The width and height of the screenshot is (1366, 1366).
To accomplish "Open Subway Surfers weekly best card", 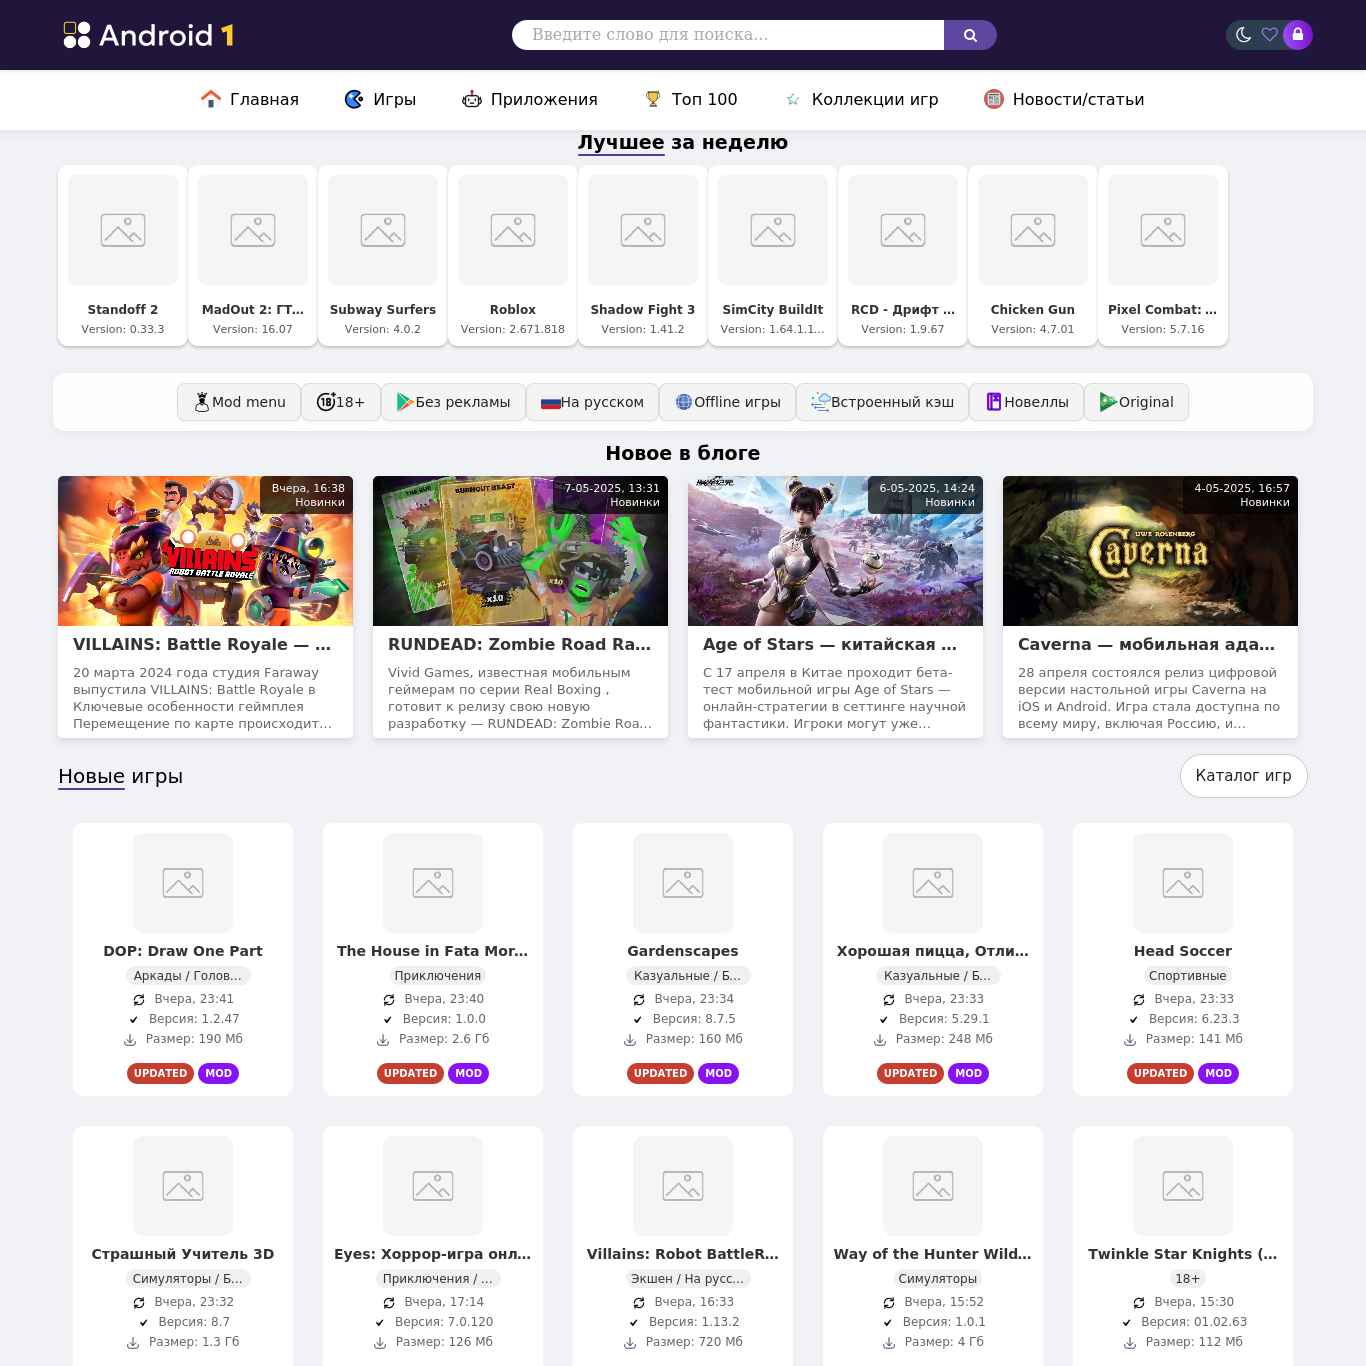I will 383,256.
